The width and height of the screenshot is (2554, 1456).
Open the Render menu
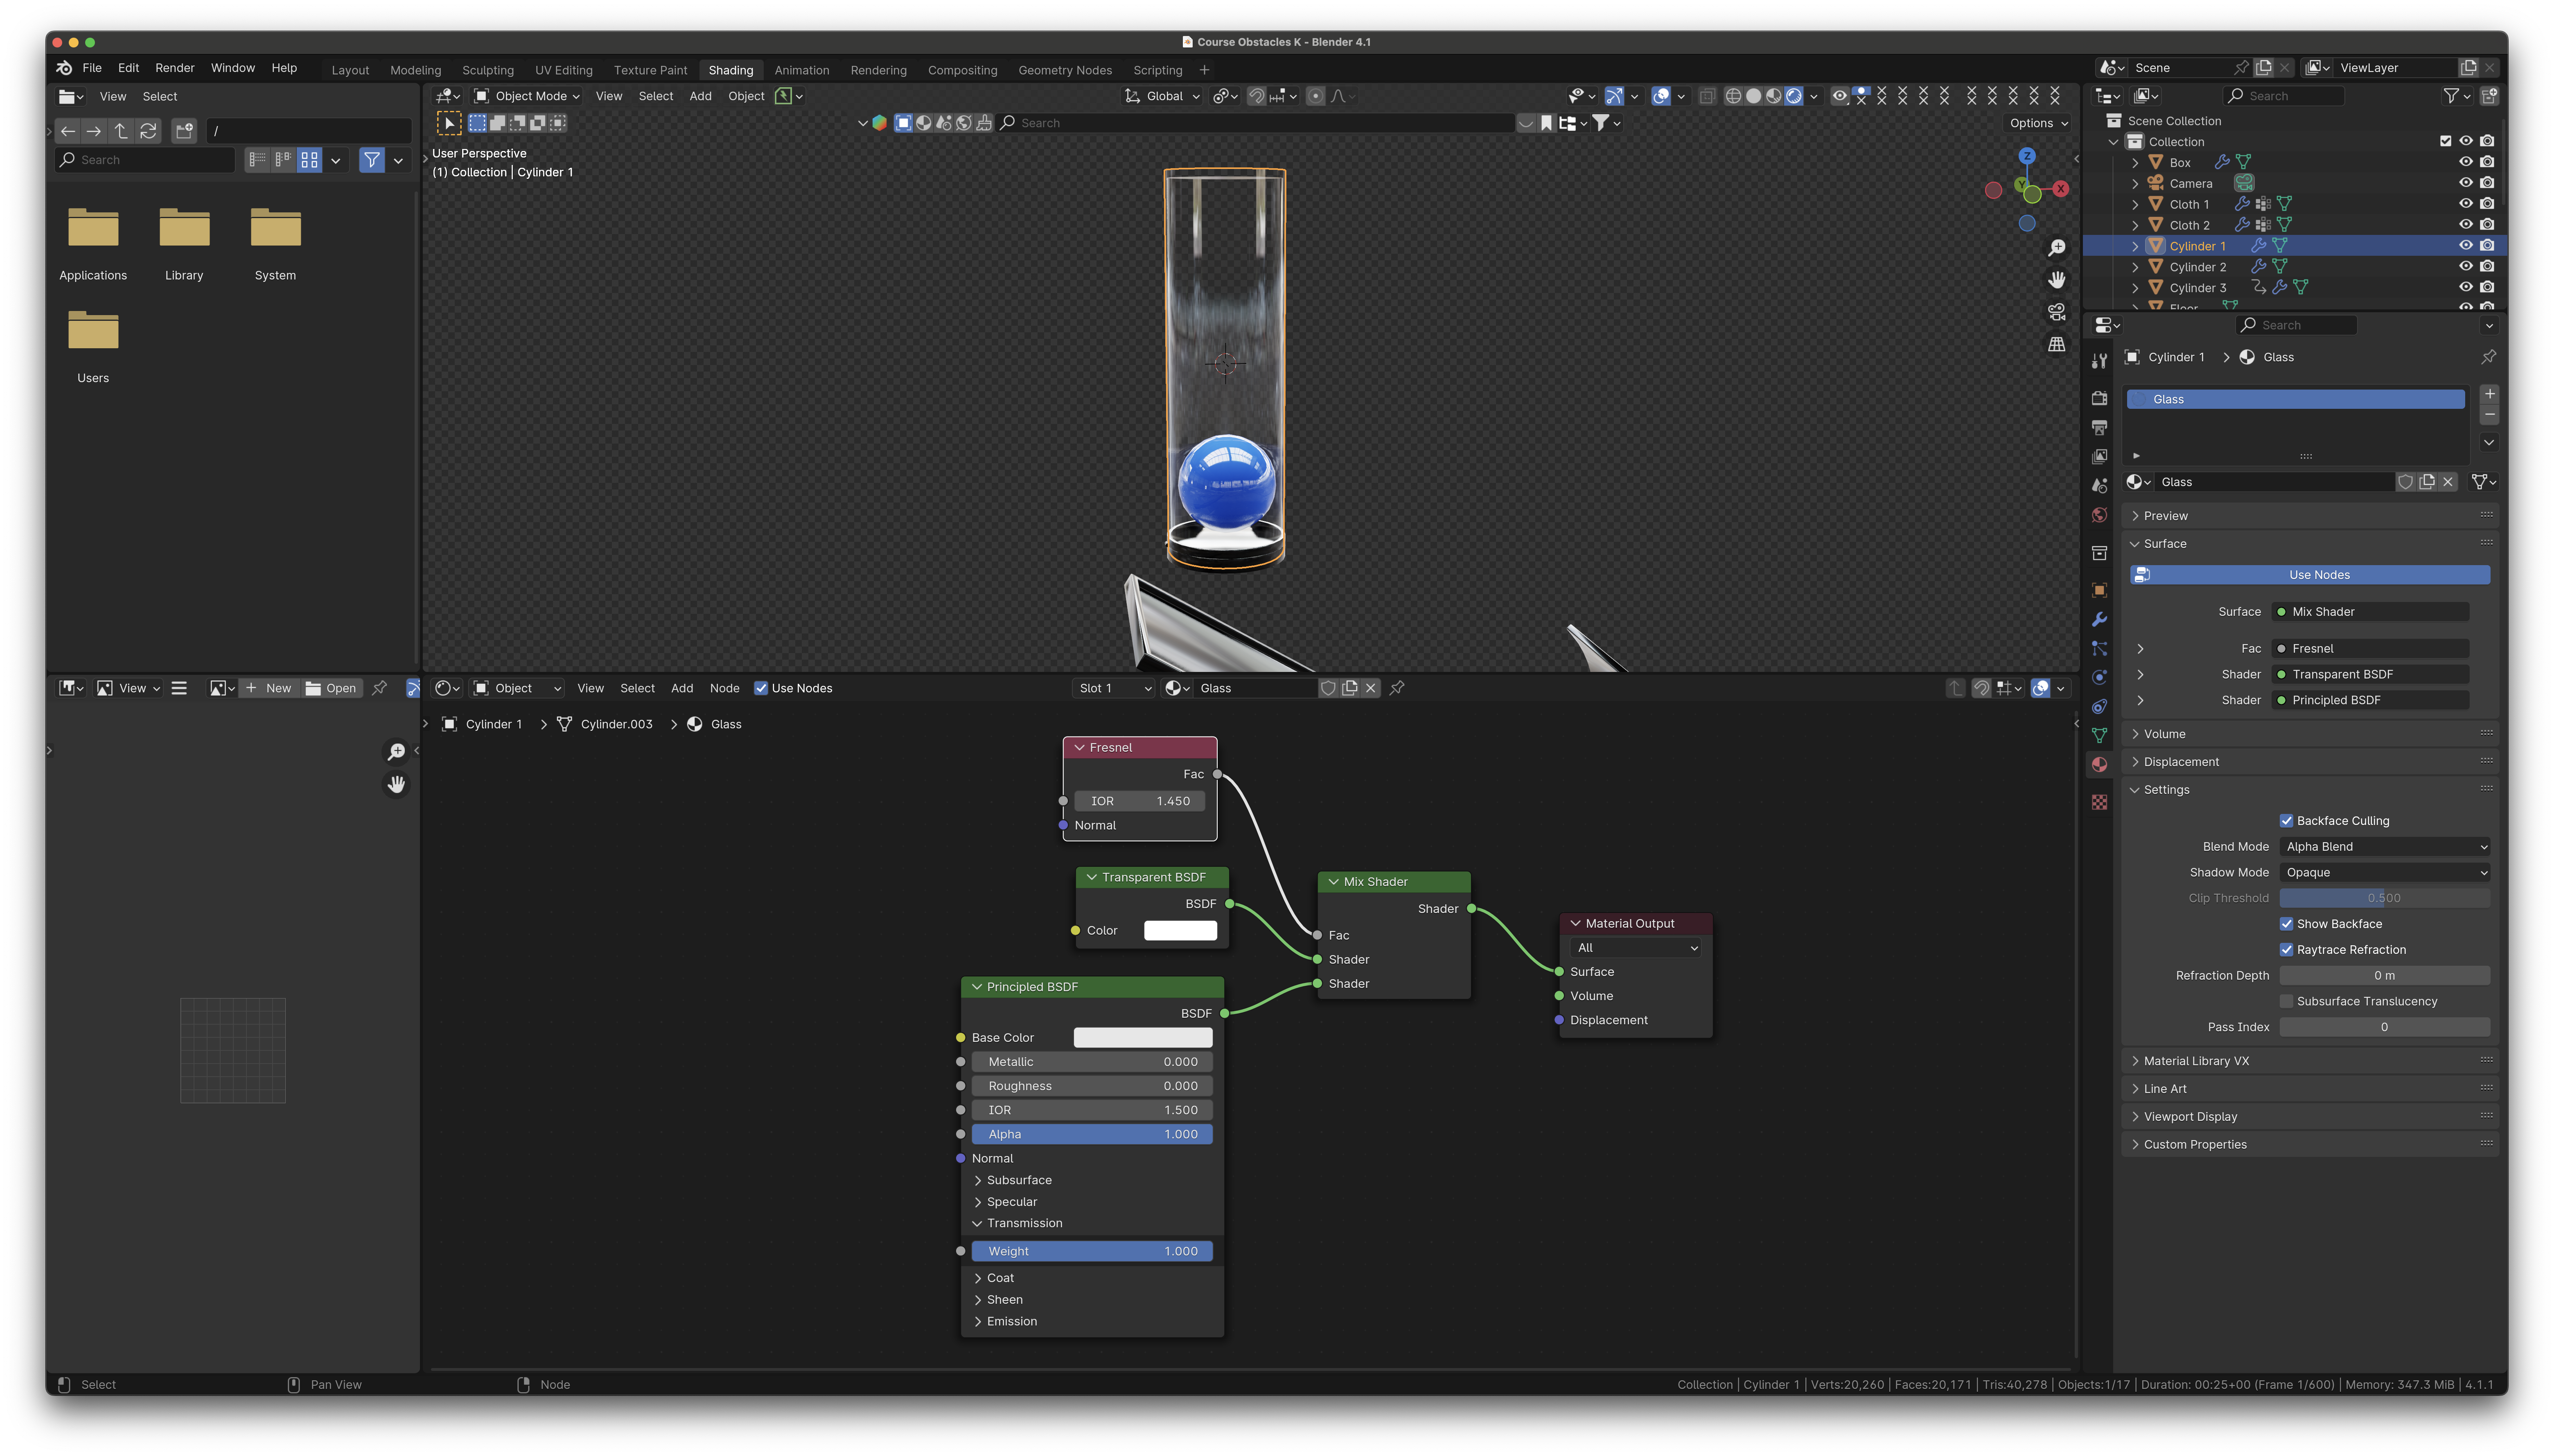175,68
